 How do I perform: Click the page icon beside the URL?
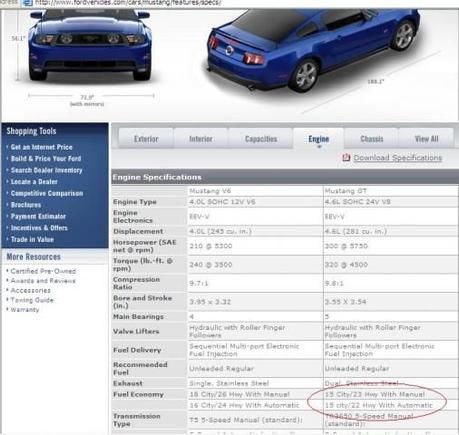[x=27, y=3]
